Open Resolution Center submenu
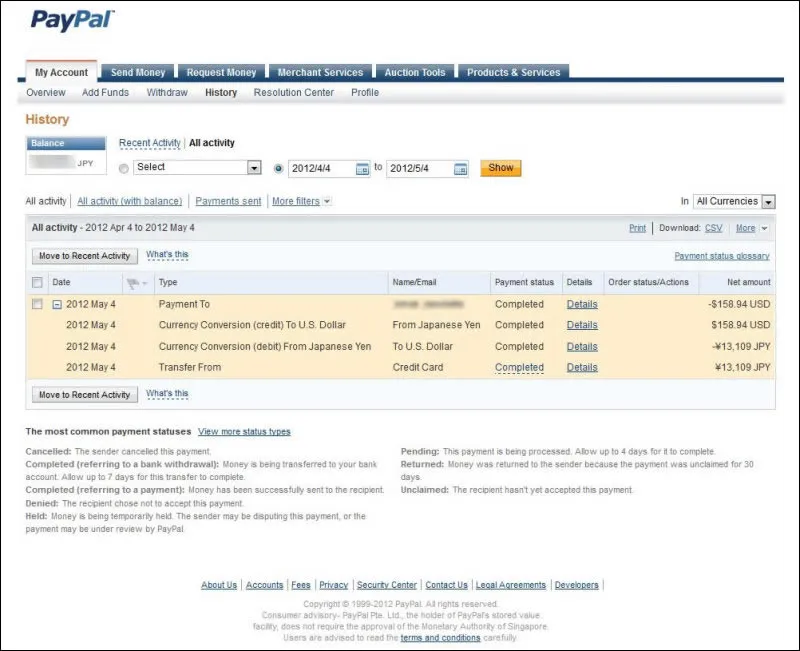 pos(293,93)
